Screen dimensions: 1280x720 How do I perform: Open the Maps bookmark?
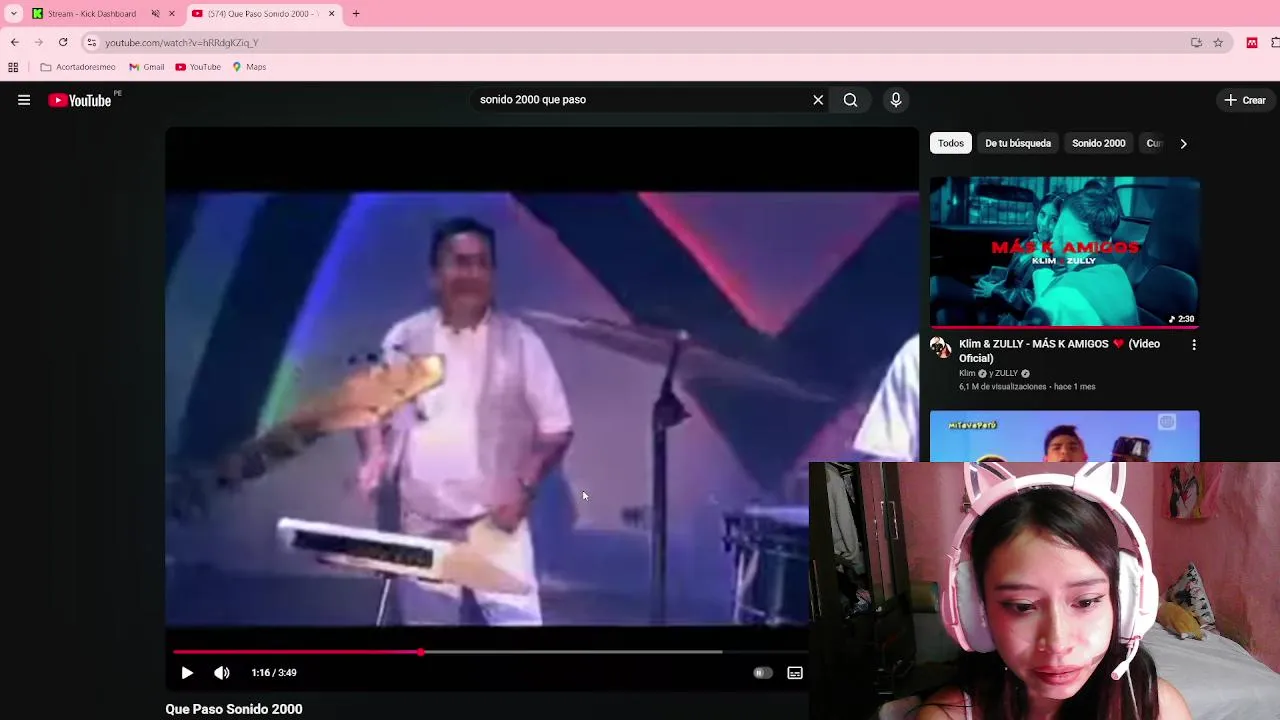[x=249, y=67]
